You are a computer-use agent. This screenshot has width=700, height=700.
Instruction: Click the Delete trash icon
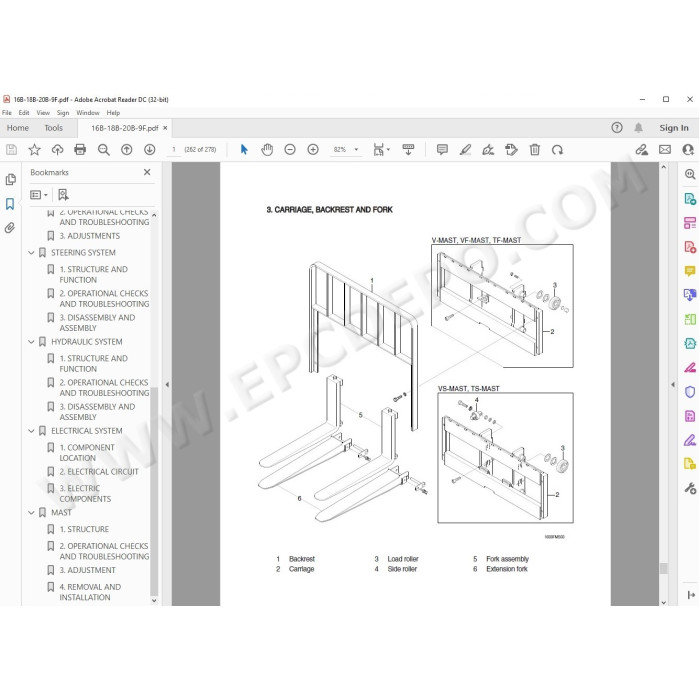click(x=534, y=150)
